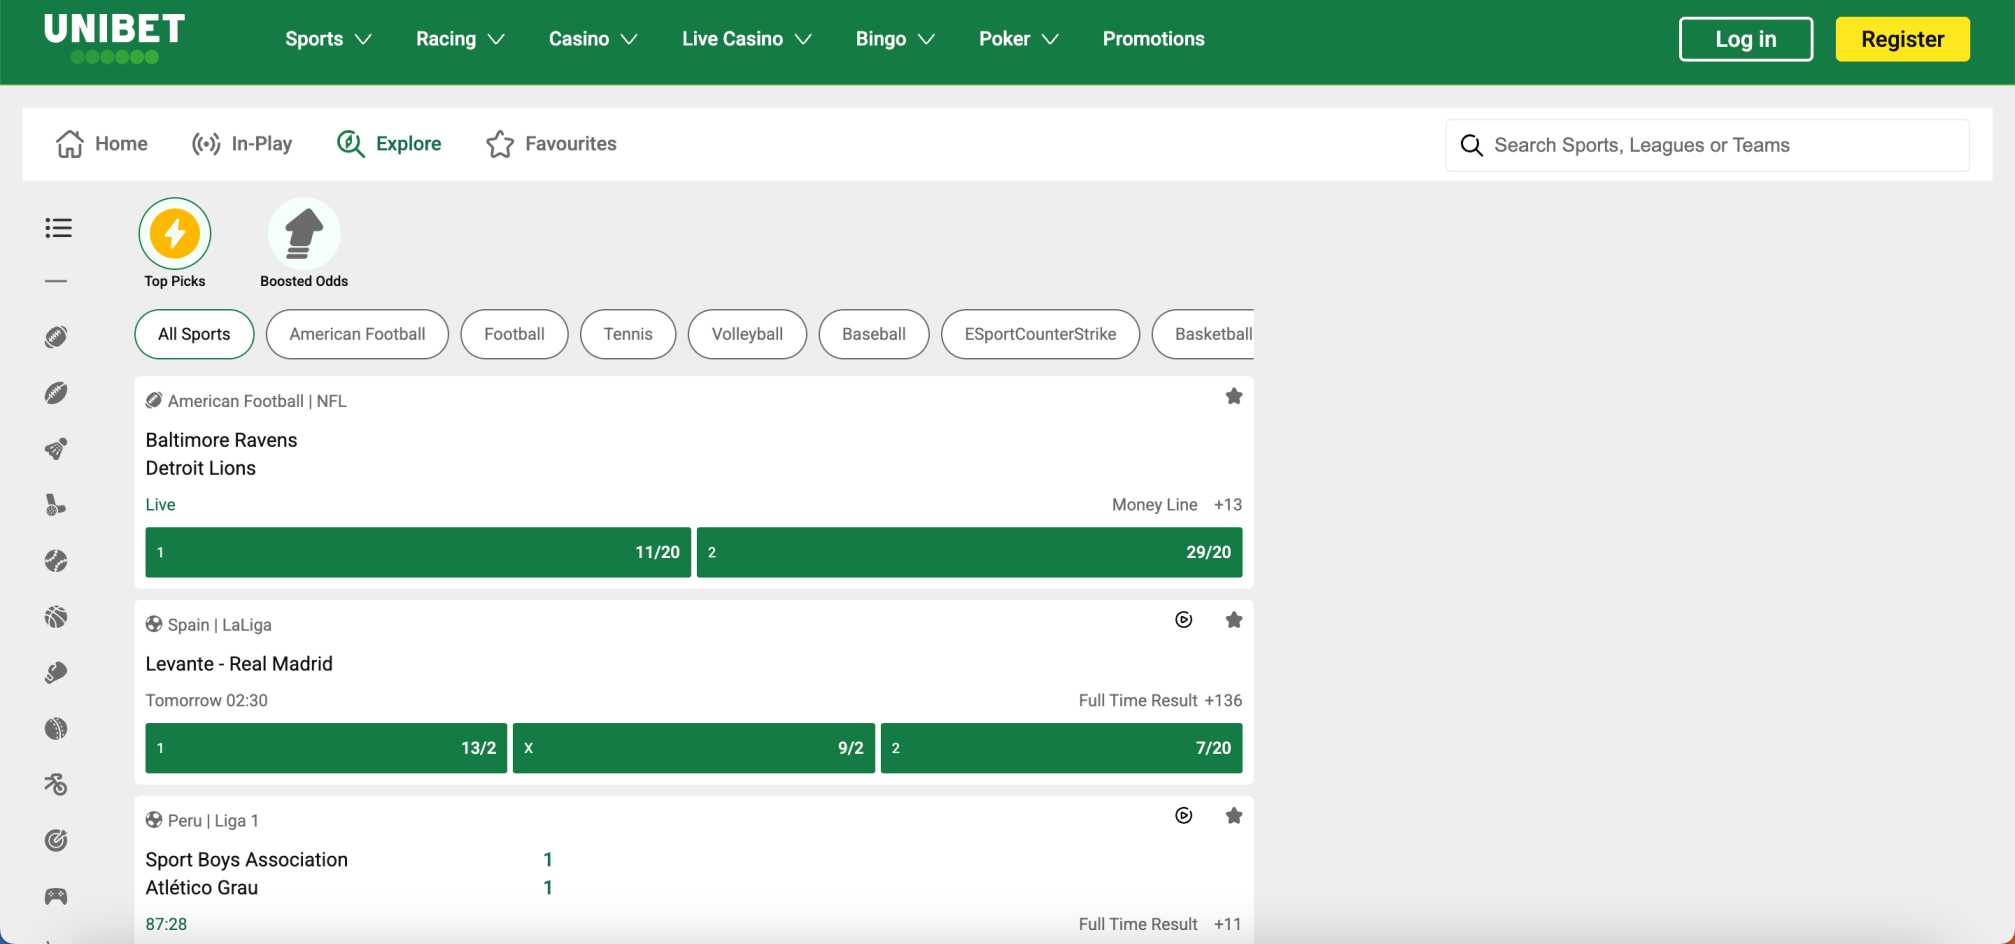Select the American Football sport icon in sidebar

(x=57, y=336)
